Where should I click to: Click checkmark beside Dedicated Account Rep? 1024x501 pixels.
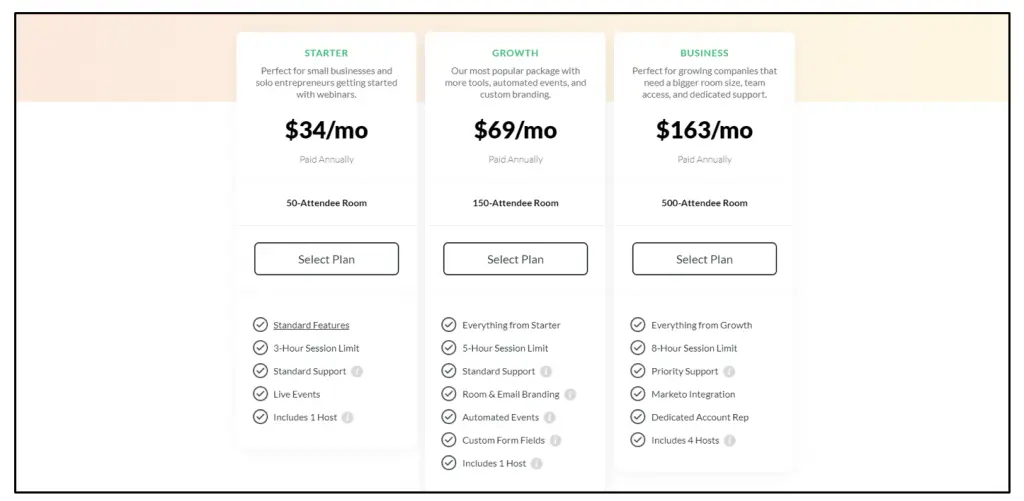click(638, 417)
